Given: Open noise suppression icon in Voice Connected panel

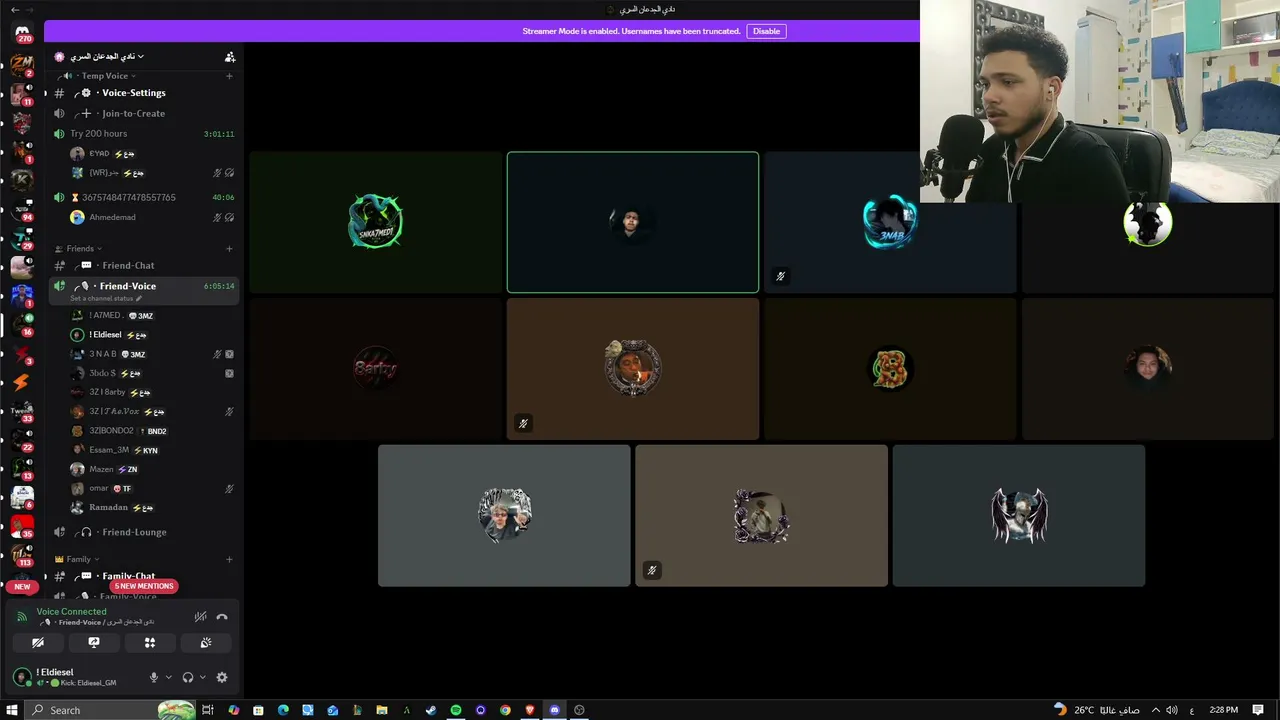Looking at the screenshot, I should 201,617.
